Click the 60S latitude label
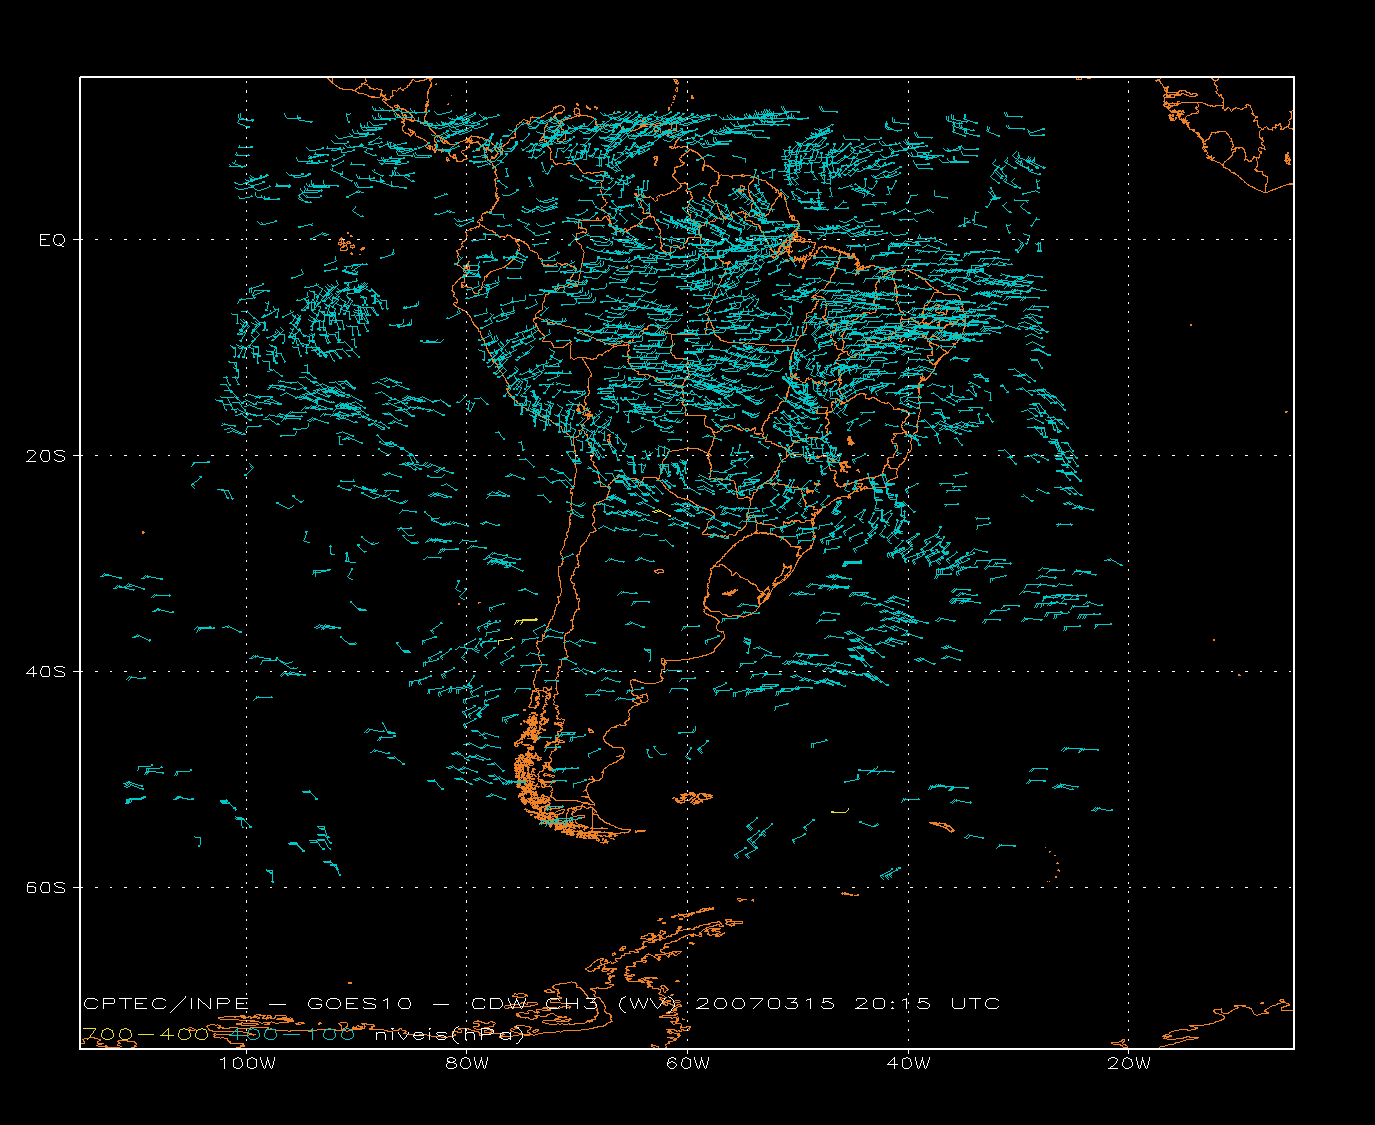Image resolution: width=1375 pixels, height=1125 pixels. [x=45, y=888]
